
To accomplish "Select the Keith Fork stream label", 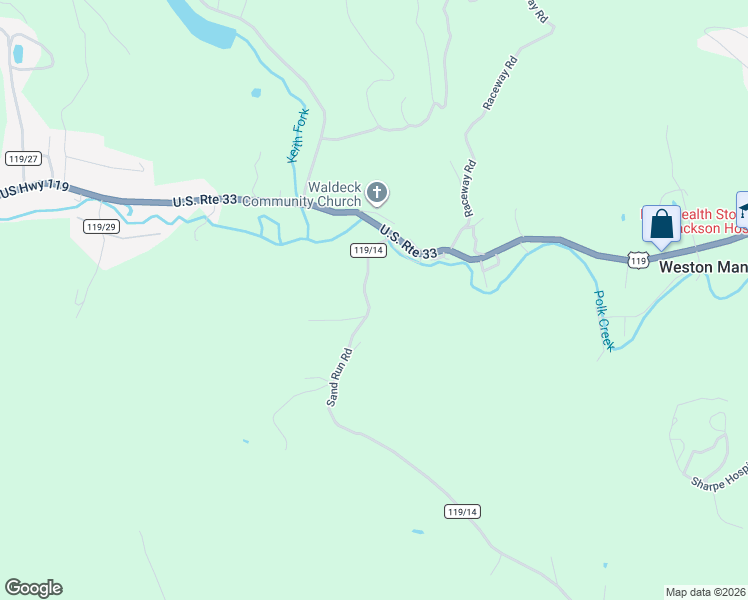I will point(298,135).
